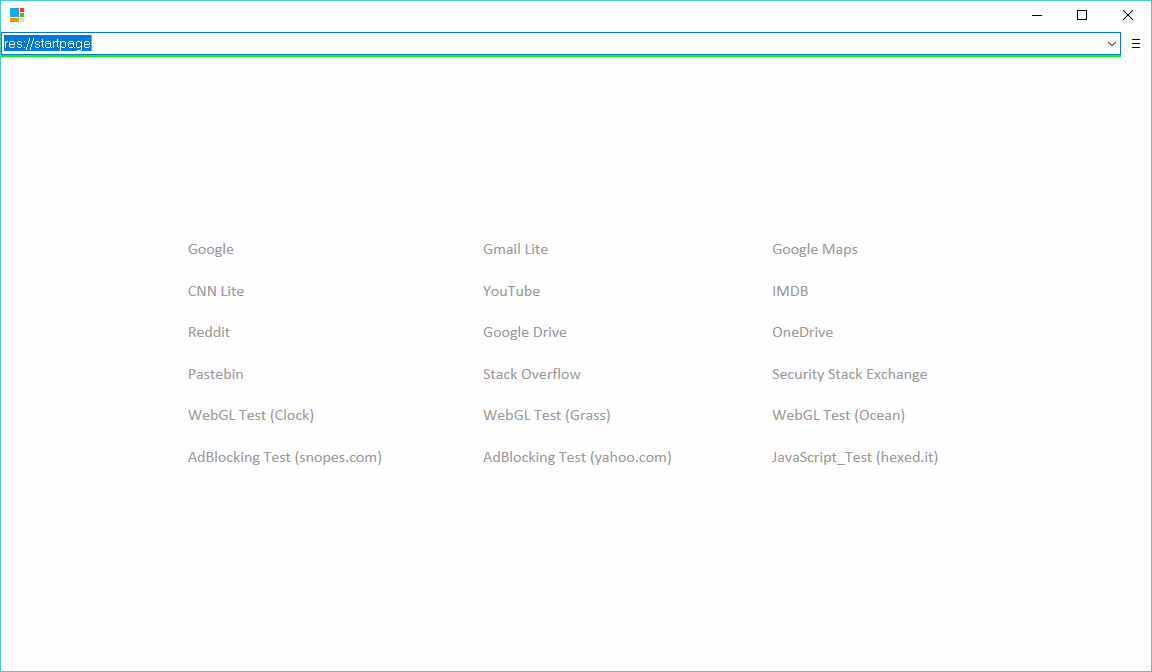Image resolution: width=1152 pixels, height=672 pixels.
Task: Go to the YouTube link
Action: pyautogui.click(x=511, y=291)
